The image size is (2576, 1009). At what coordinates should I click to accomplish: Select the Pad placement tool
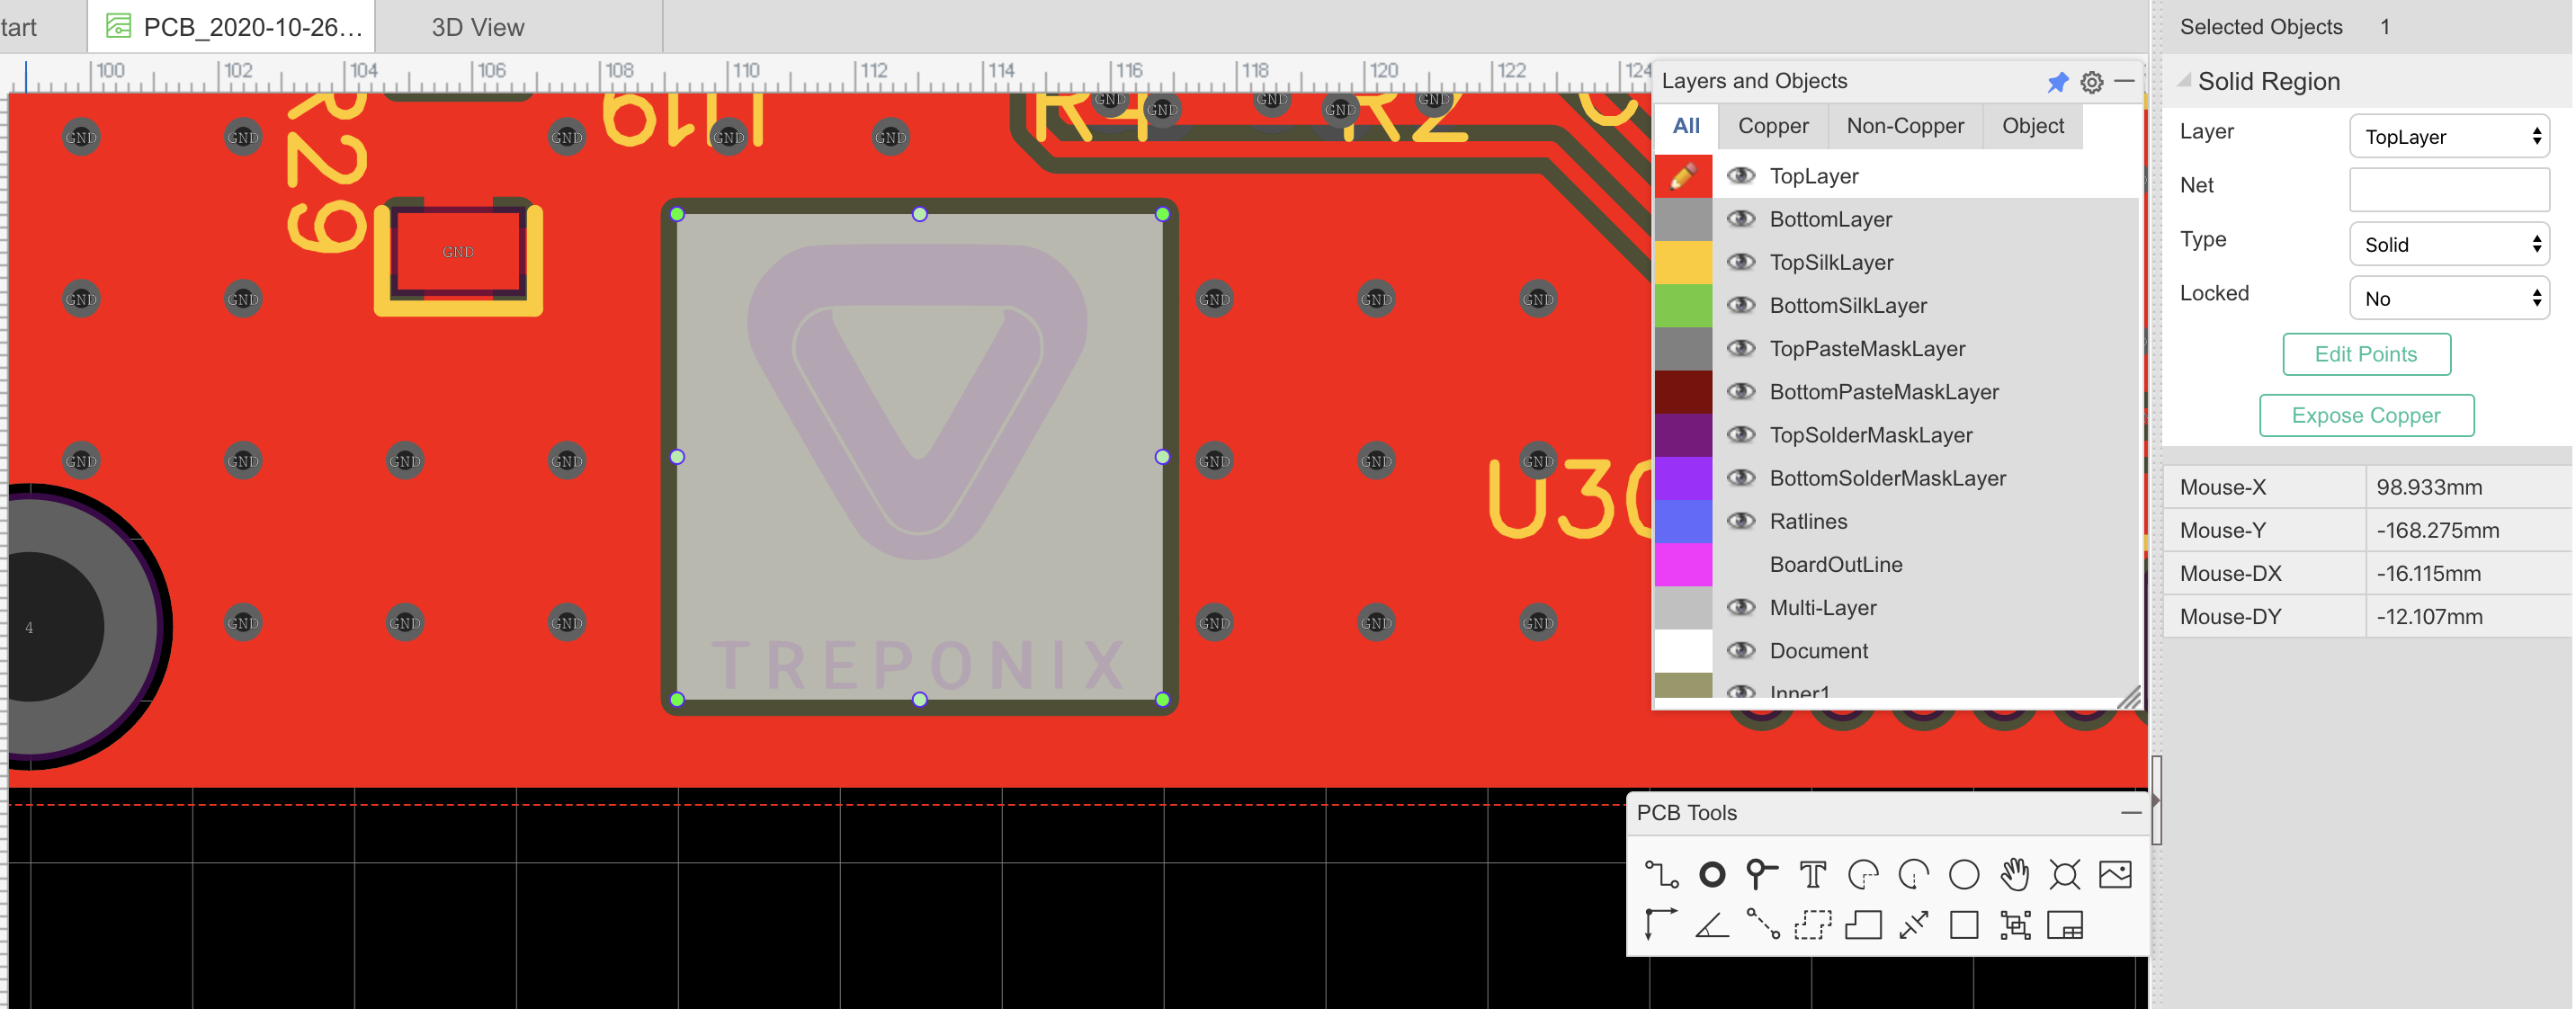tap(1712, 874)
